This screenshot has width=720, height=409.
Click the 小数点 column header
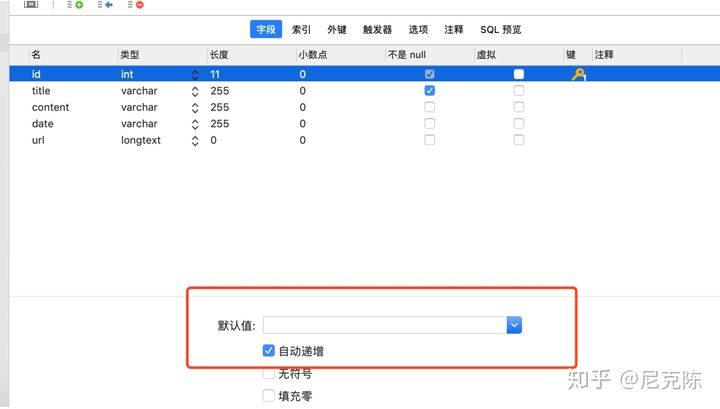(313, 55)
